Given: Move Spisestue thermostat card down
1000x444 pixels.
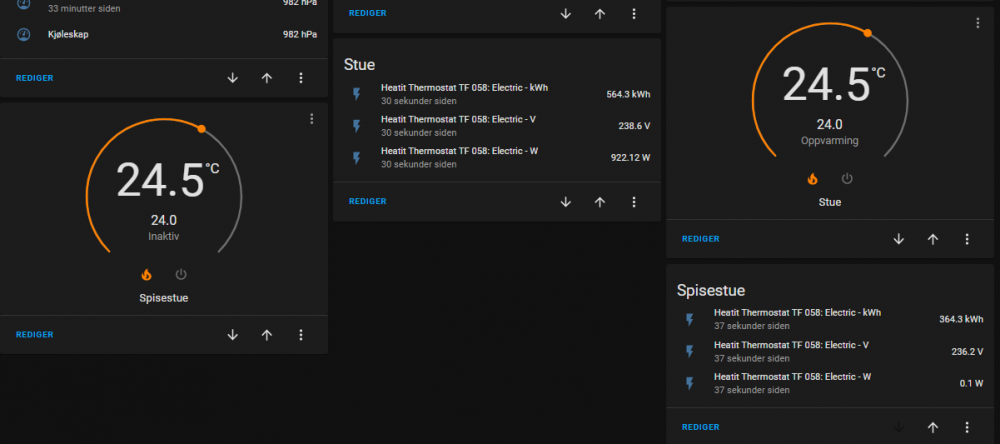Looking at the screenshot, I should [233, 335].
